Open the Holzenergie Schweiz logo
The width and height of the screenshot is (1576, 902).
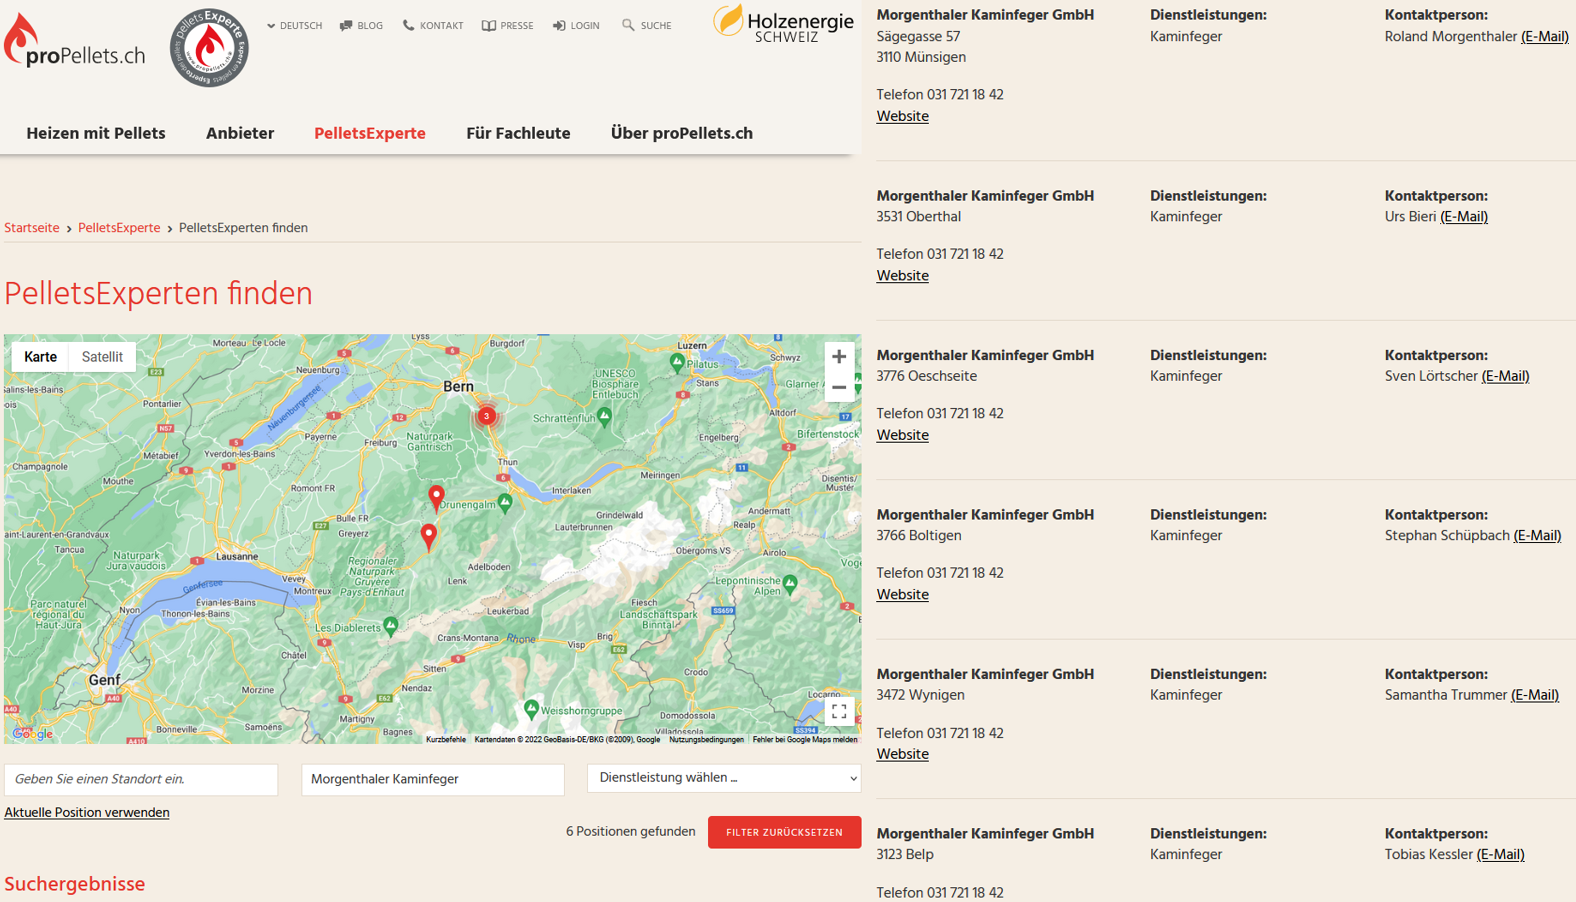783,24
